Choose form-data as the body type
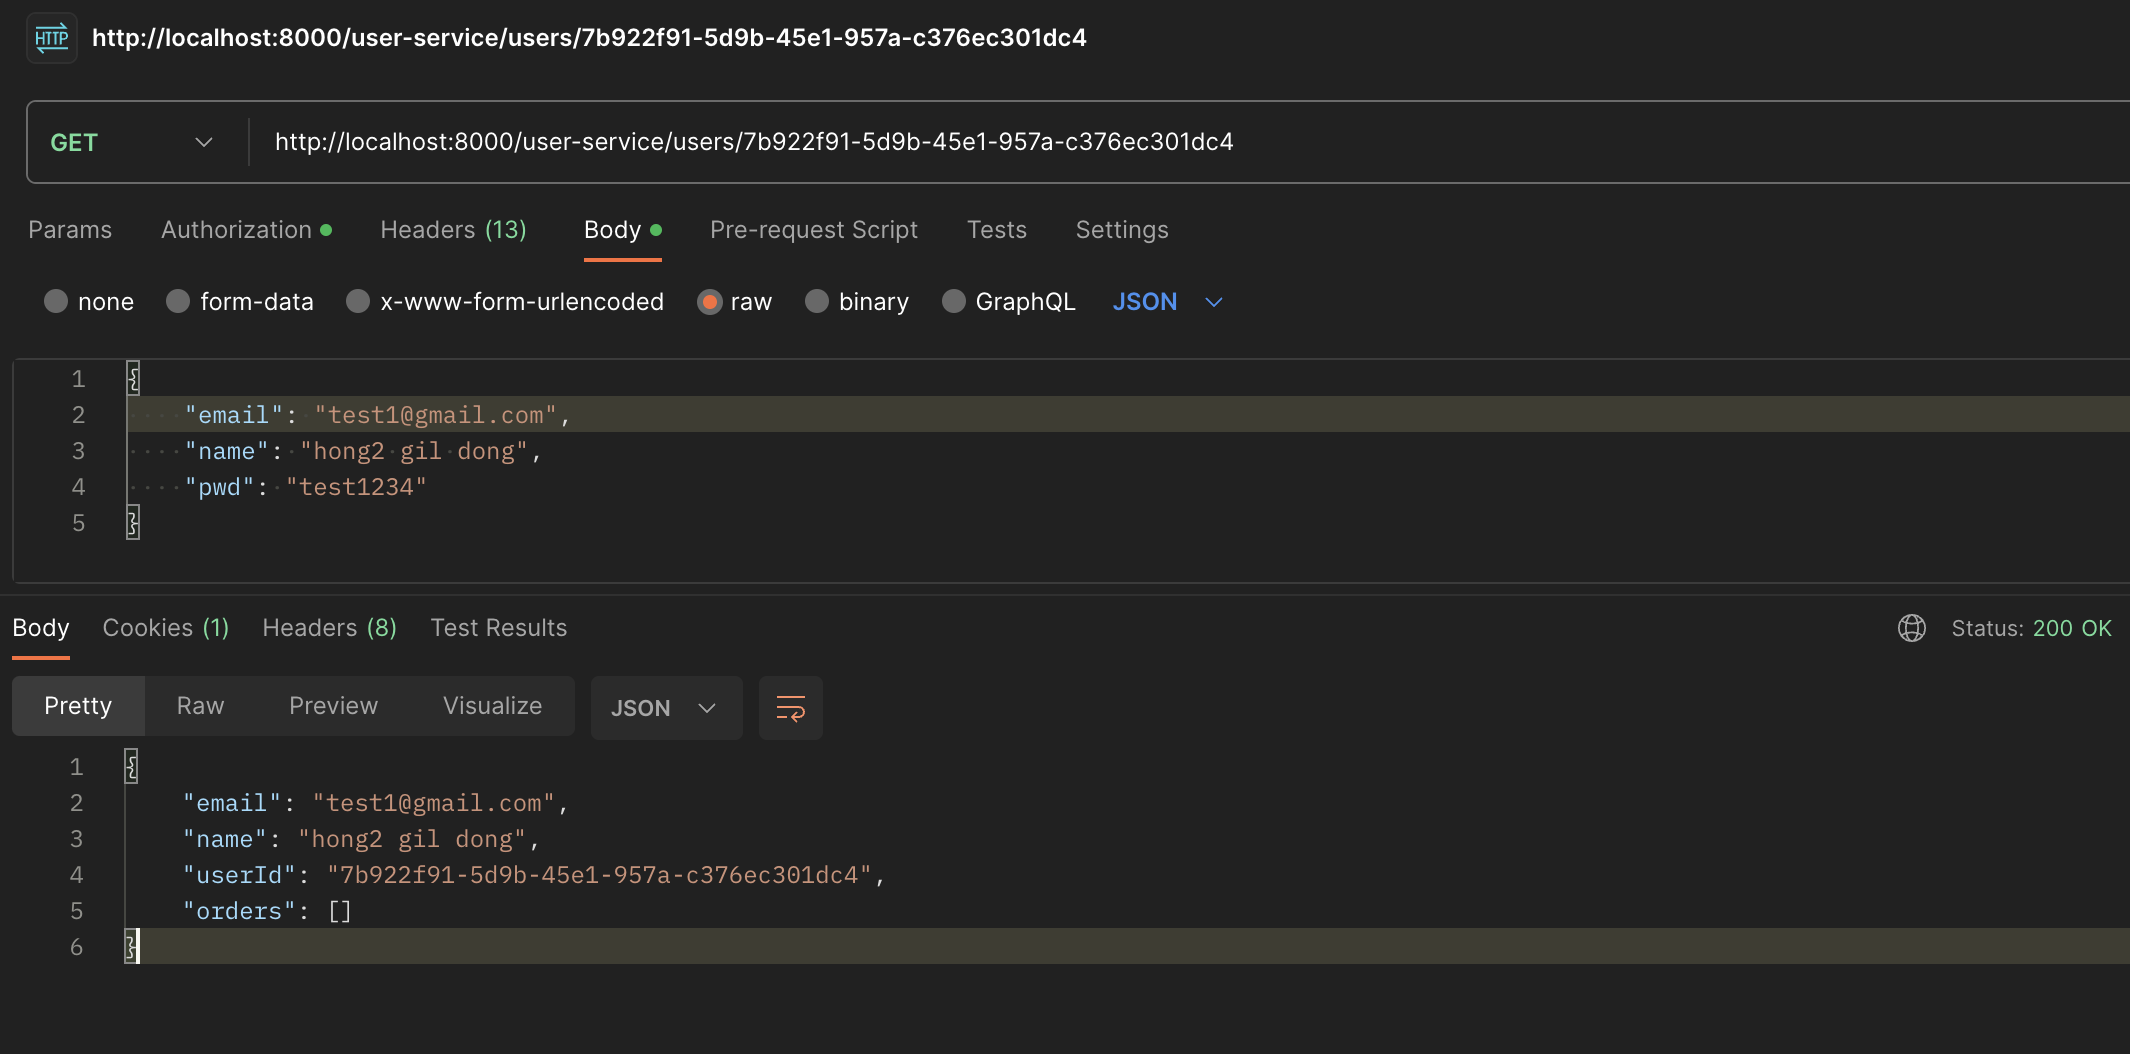 177,301
